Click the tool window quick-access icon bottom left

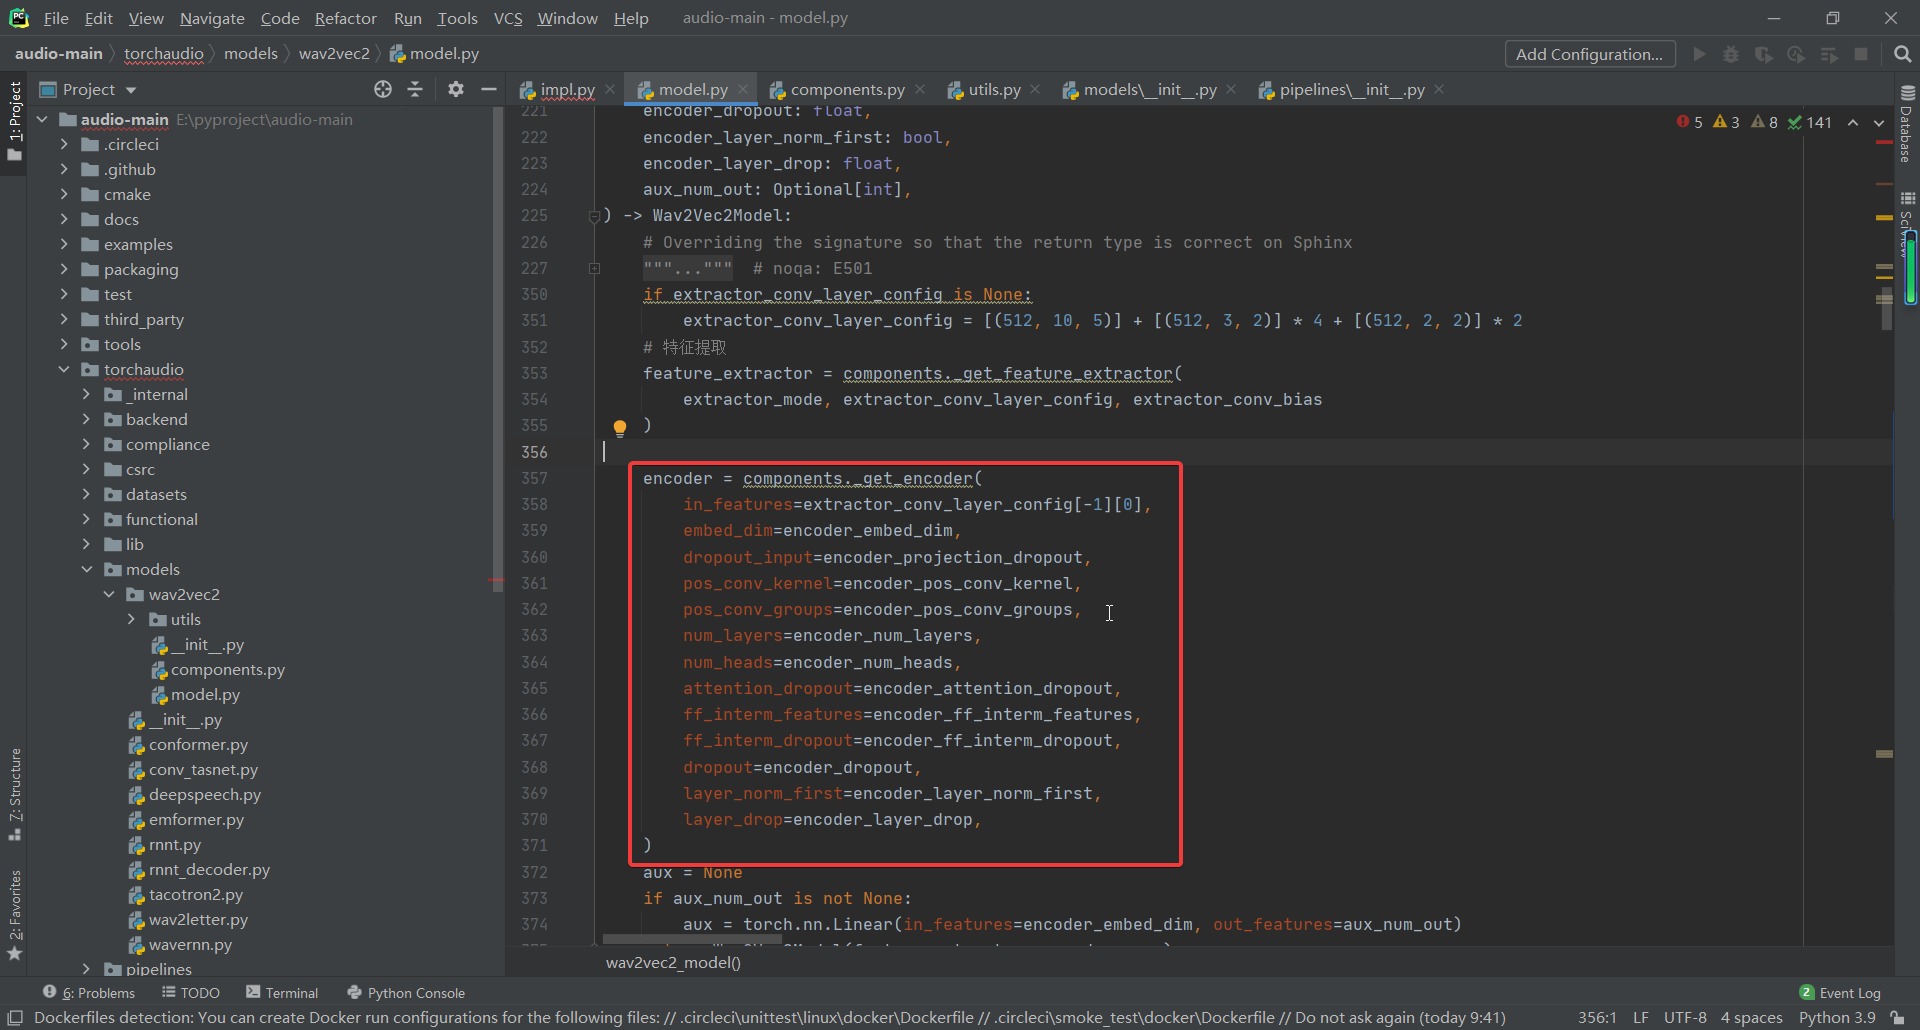tap(15, 1018)
